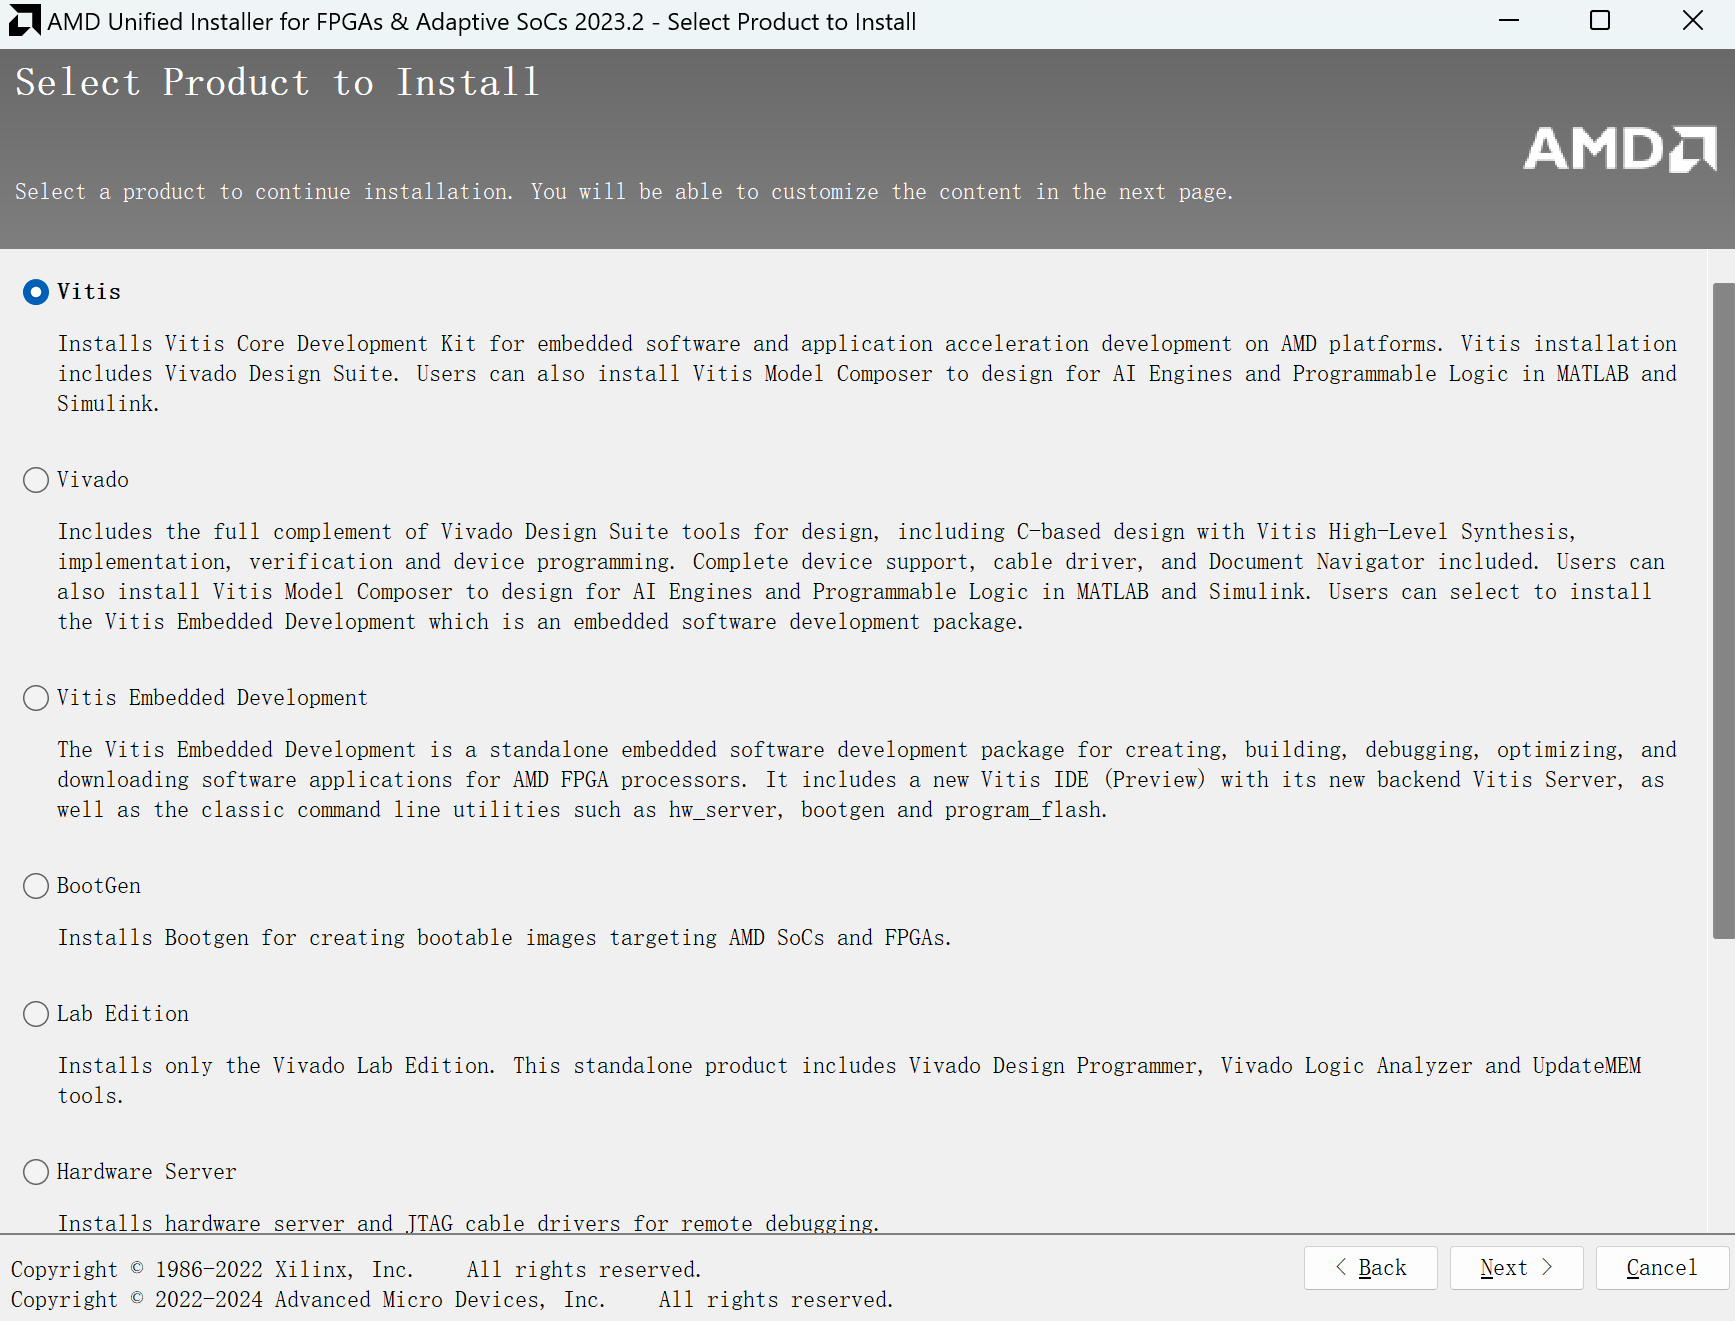Maximize the installer window
The width and height of the screenshot is (1735, 1321).
pos(1600,21)
